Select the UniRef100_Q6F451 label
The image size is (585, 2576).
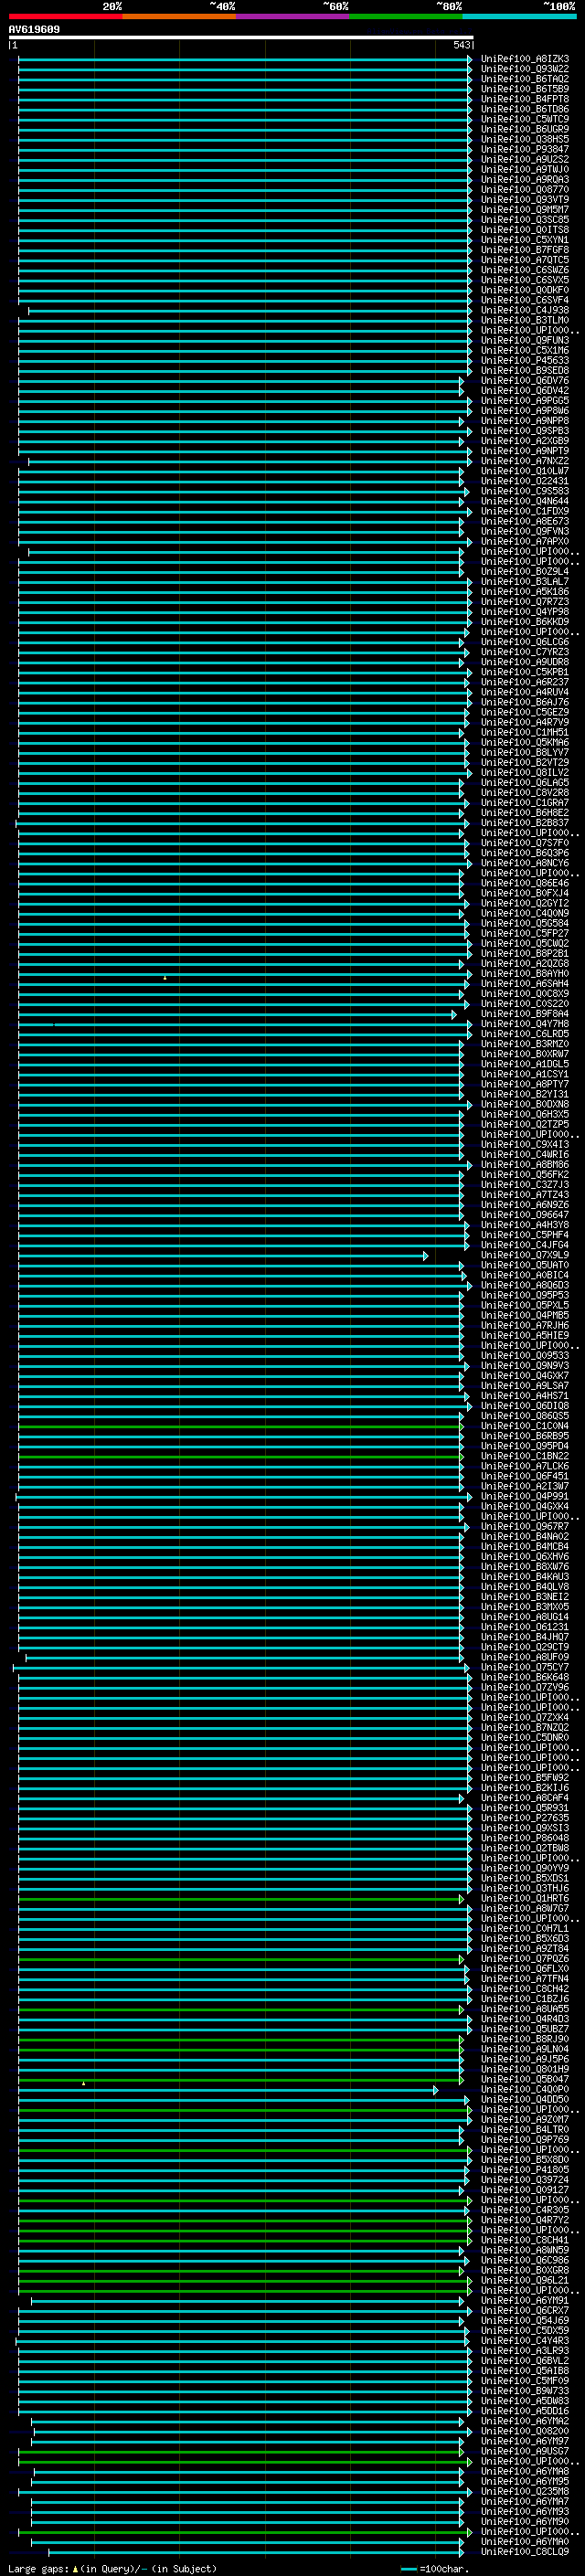tap(525, 1476)
